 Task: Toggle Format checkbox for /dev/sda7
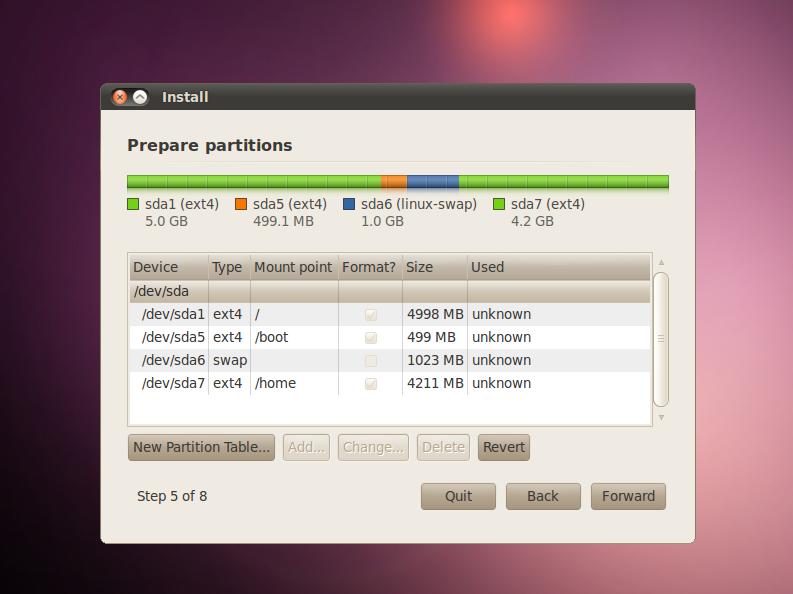(x=371, y=383)
